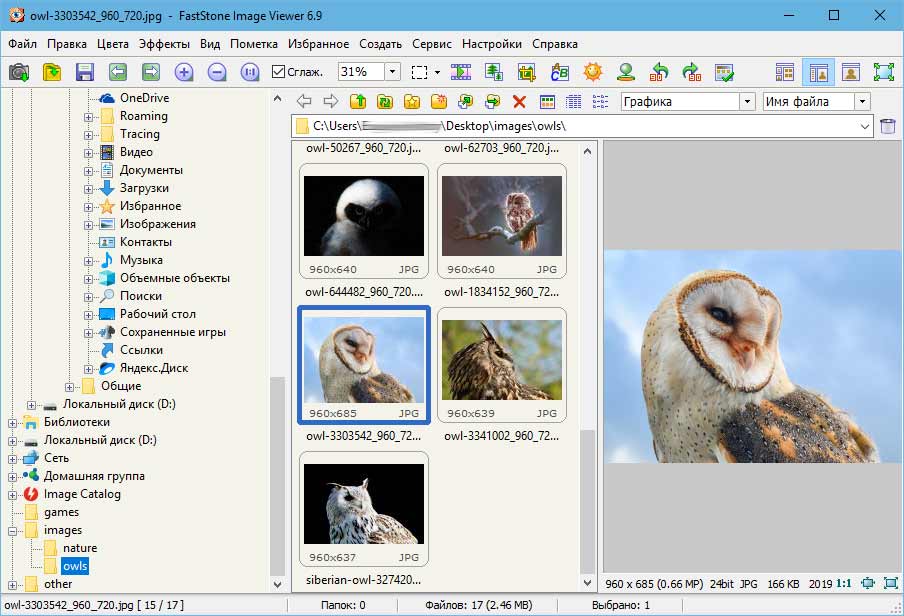
Task: Delete selected file with the red X icon
Action: point(517,101)
